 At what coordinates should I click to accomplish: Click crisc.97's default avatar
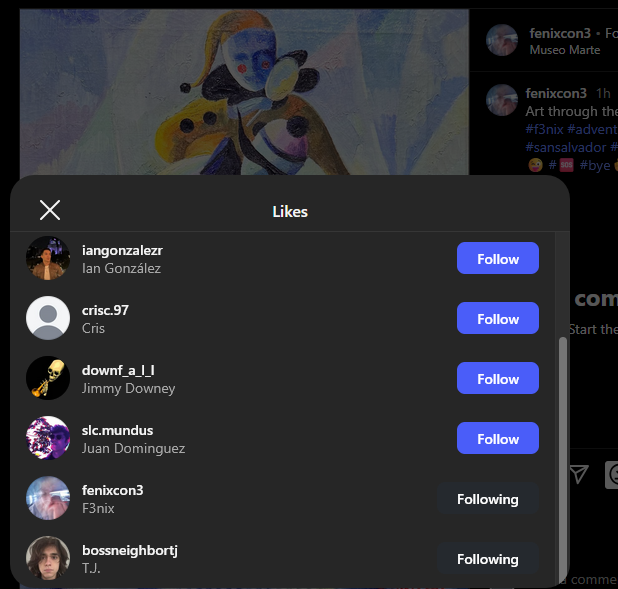point(48,318)
